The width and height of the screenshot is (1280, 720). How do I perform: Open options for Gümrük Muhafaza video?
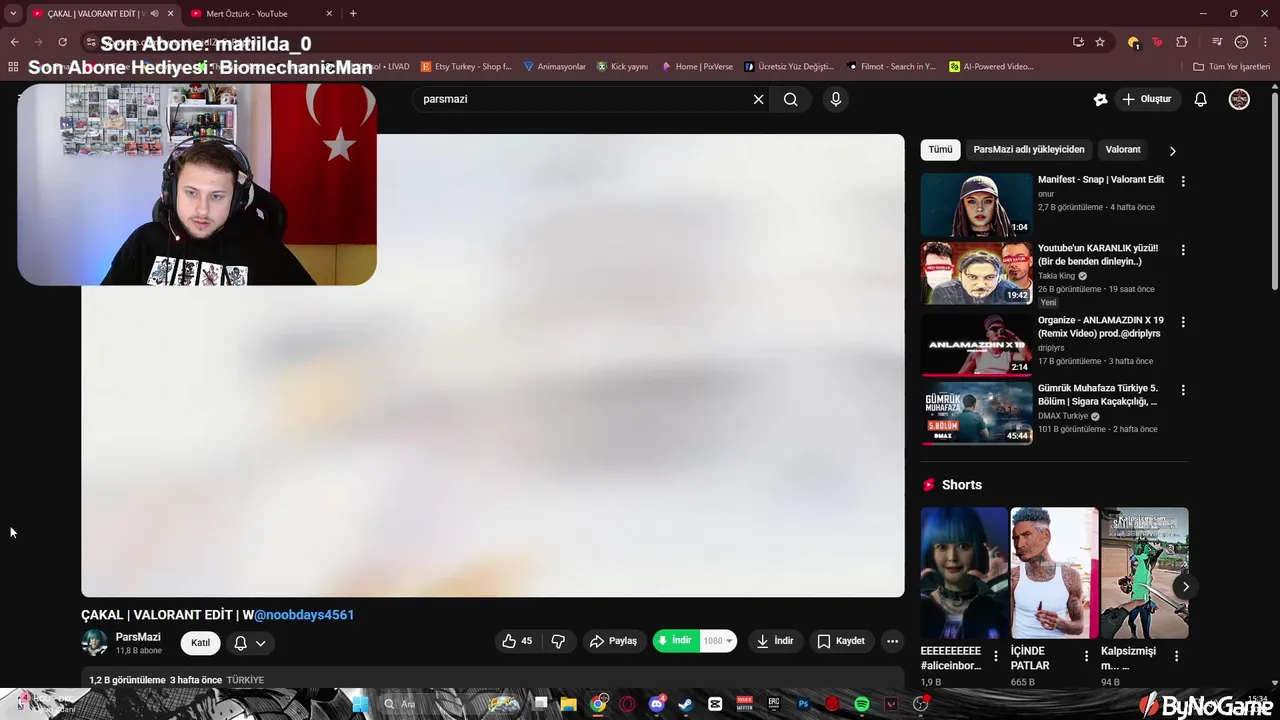pos(1183,390)
